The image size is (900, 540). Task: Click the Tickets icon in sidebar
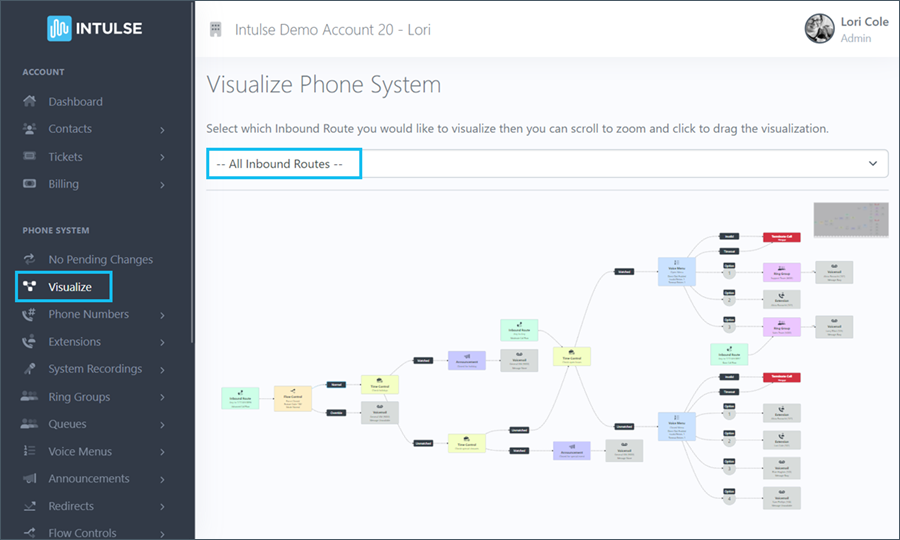click(x=29, y=156)
